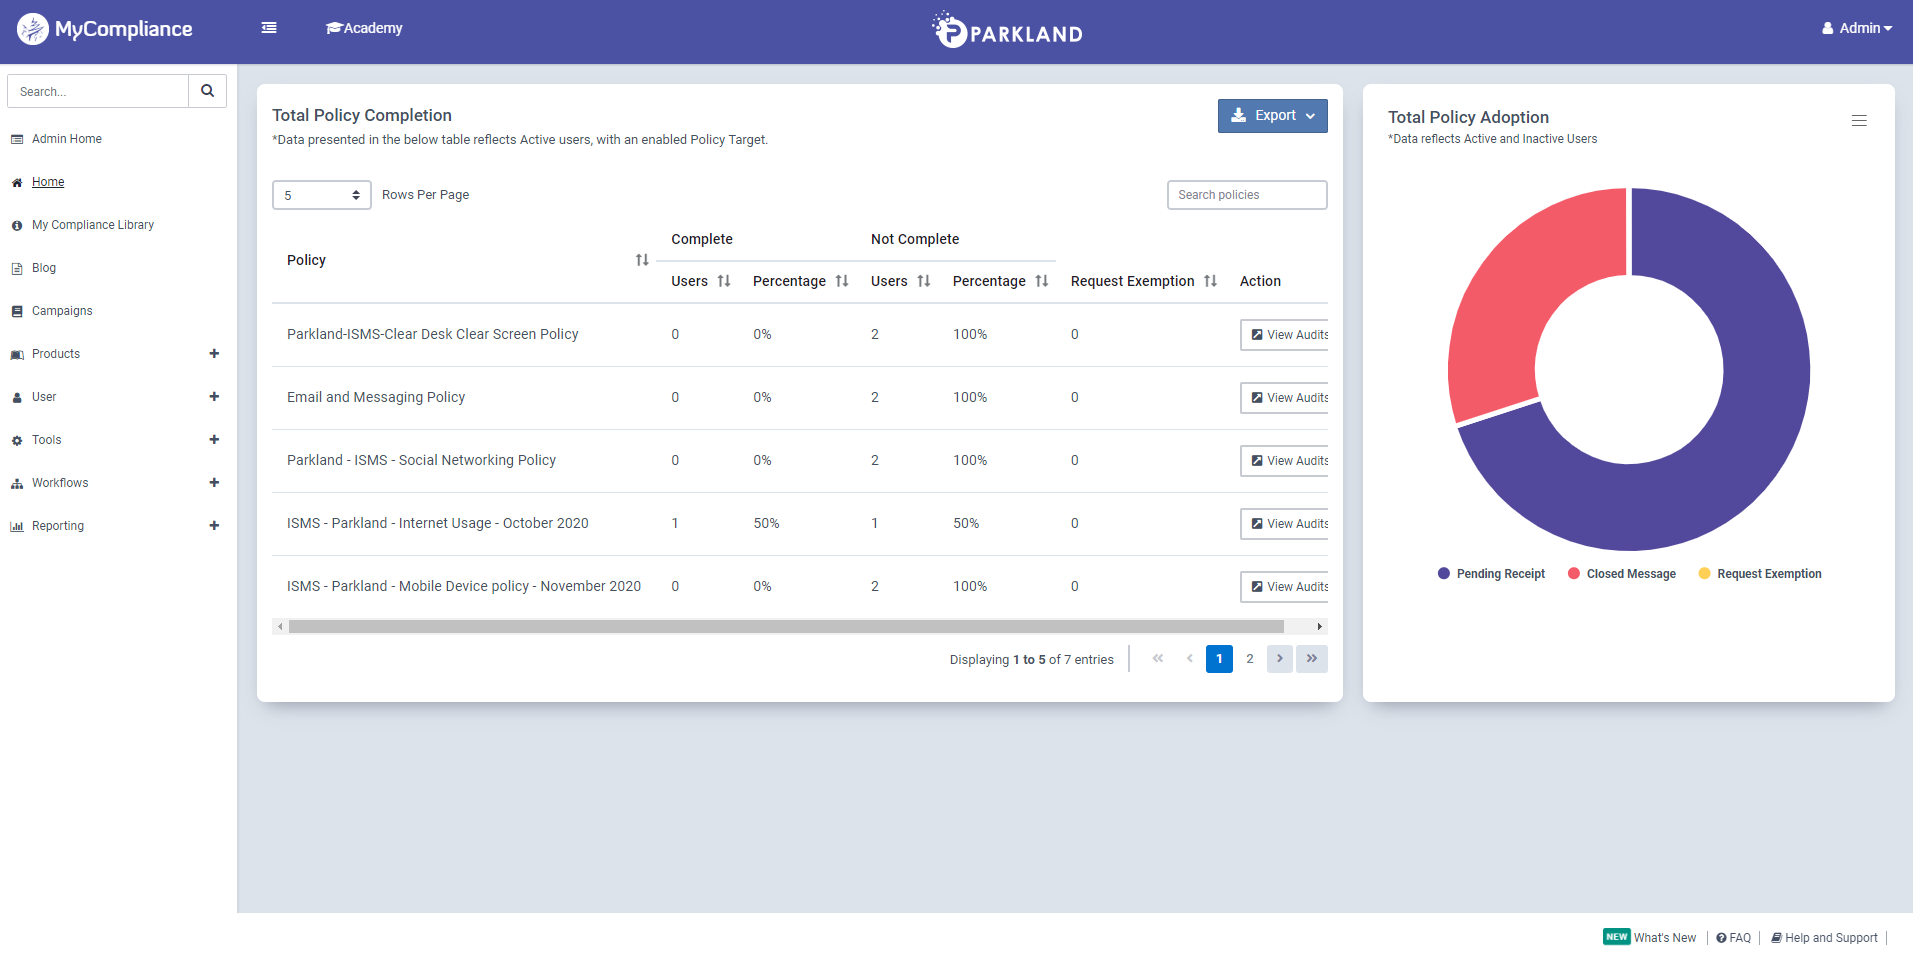The width and height of the screenshot is (1913, 961).
Task: Focus the Search policies field
Action: [1247, 195]
